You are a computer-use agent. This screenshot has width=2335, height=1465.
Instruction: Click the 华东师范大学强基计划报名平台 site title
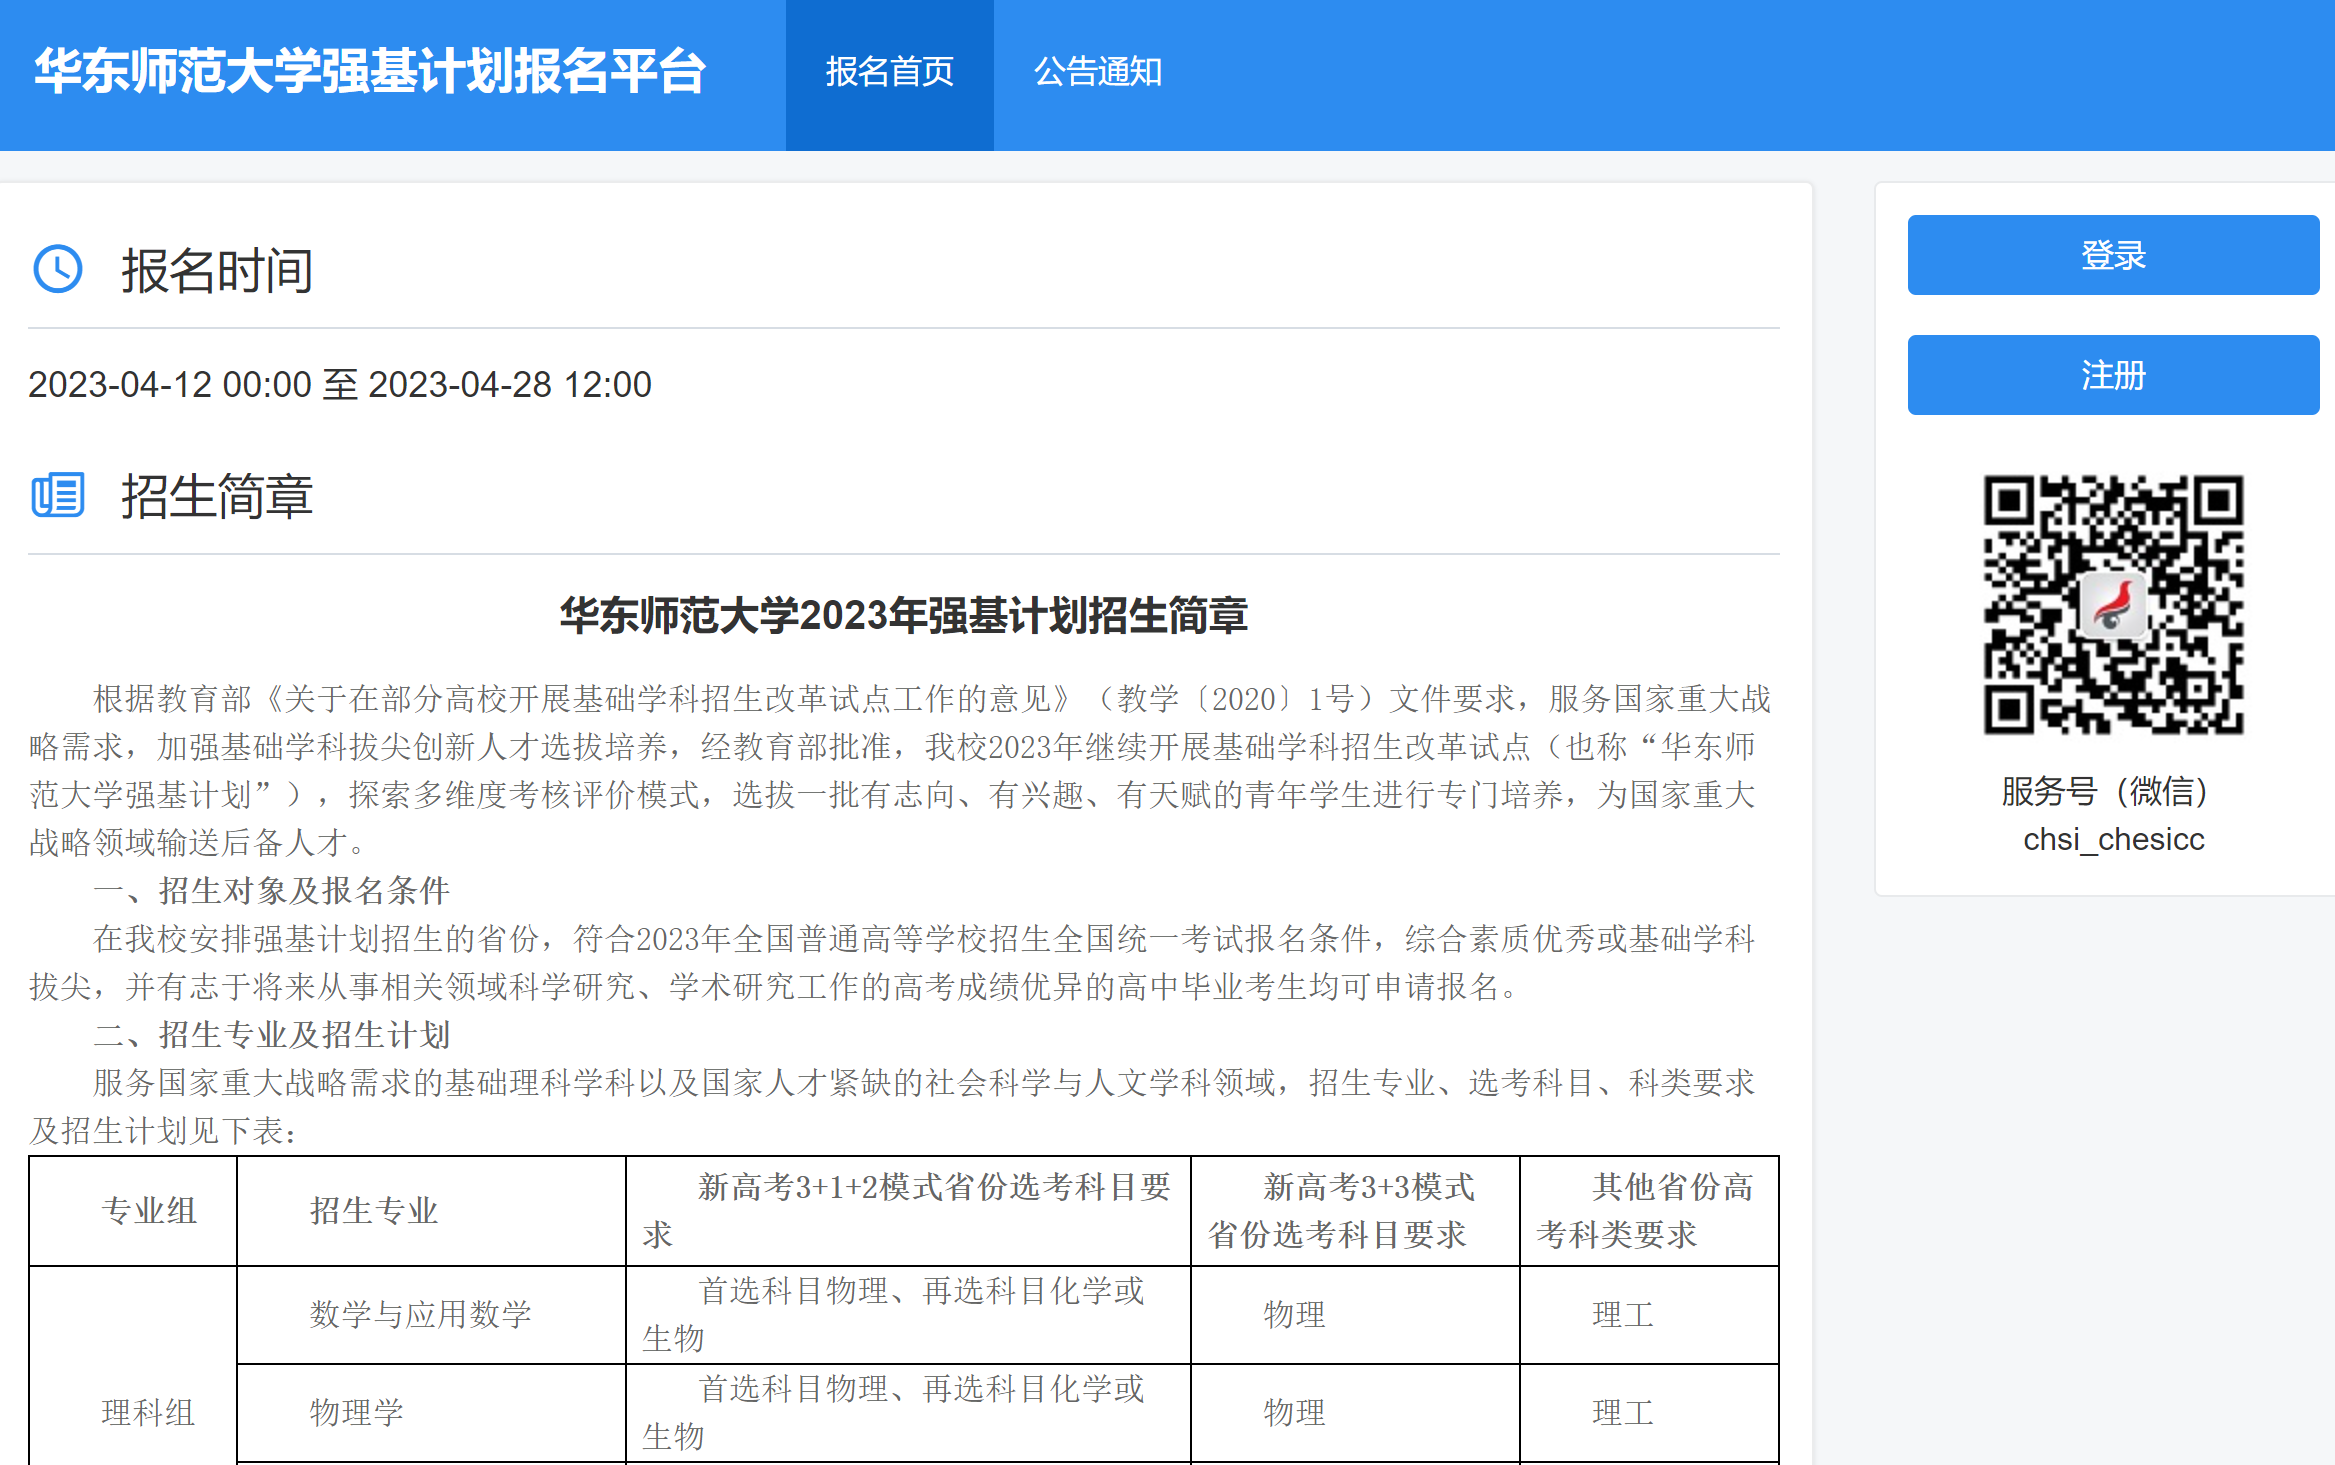pos(370,72)
